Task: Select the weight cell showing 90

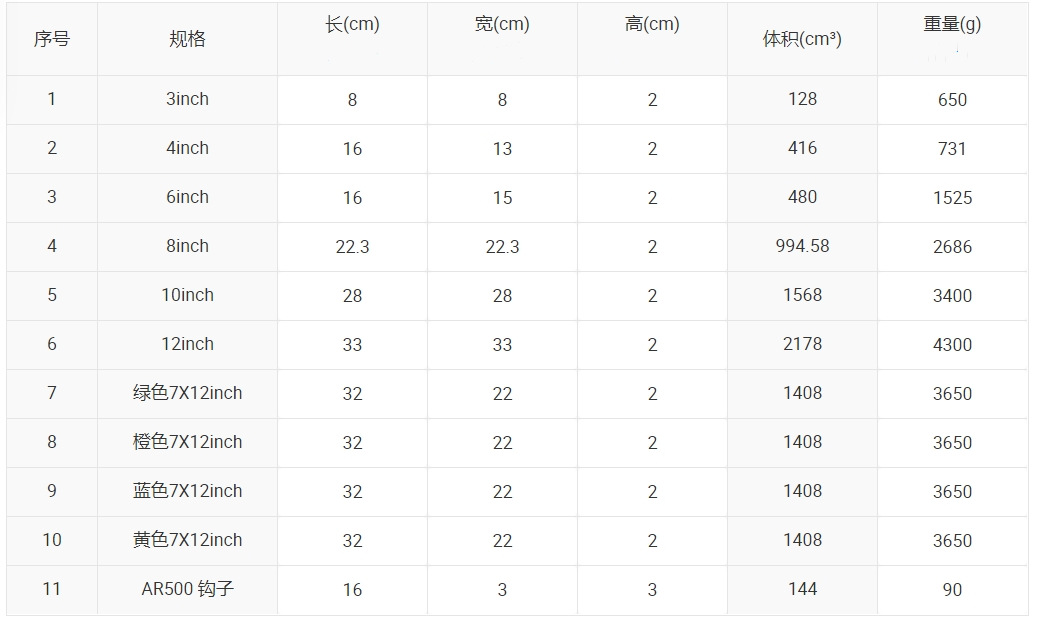Action: tap(952, 590)
